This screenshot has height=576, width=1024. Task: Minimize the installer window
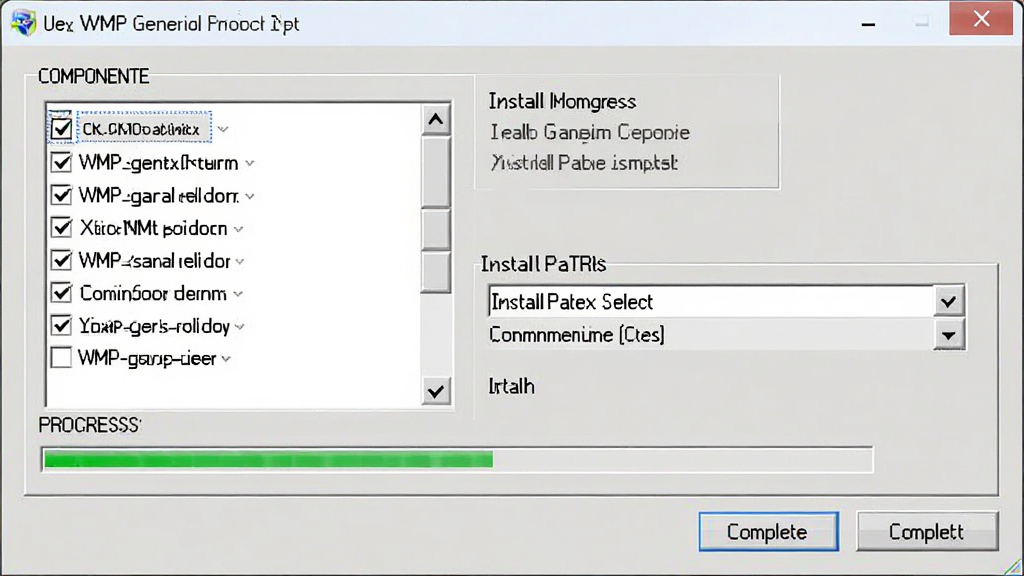(x=868, y=24)
